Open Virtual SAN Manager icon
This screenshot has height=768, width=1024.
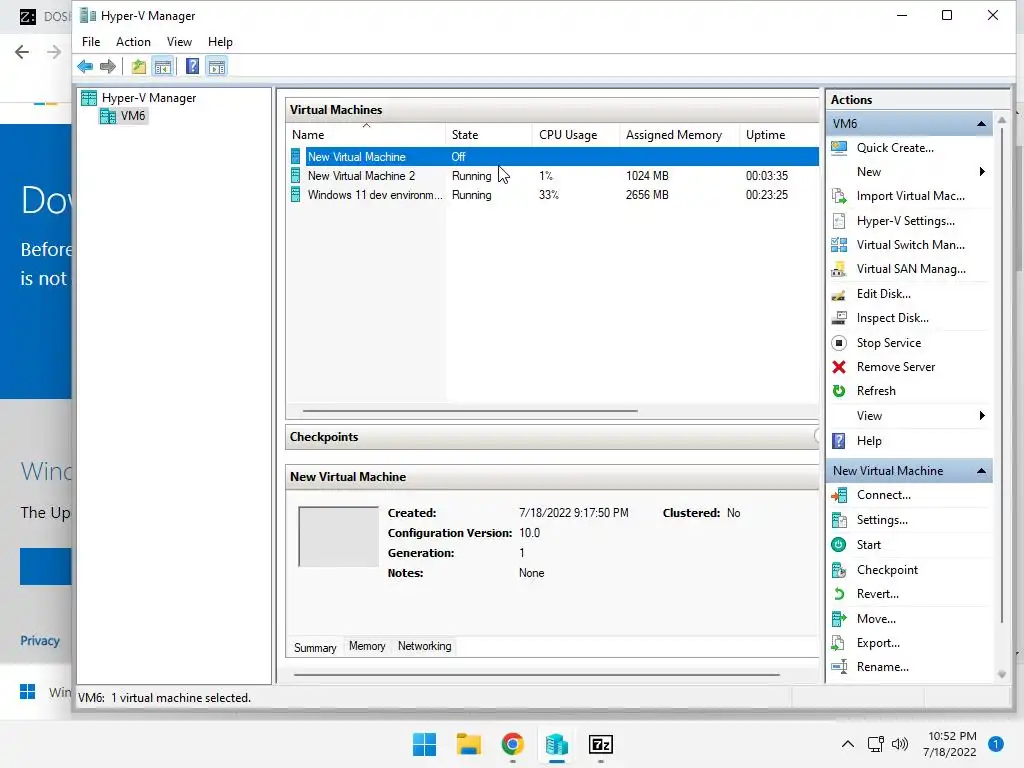[839, 269]
